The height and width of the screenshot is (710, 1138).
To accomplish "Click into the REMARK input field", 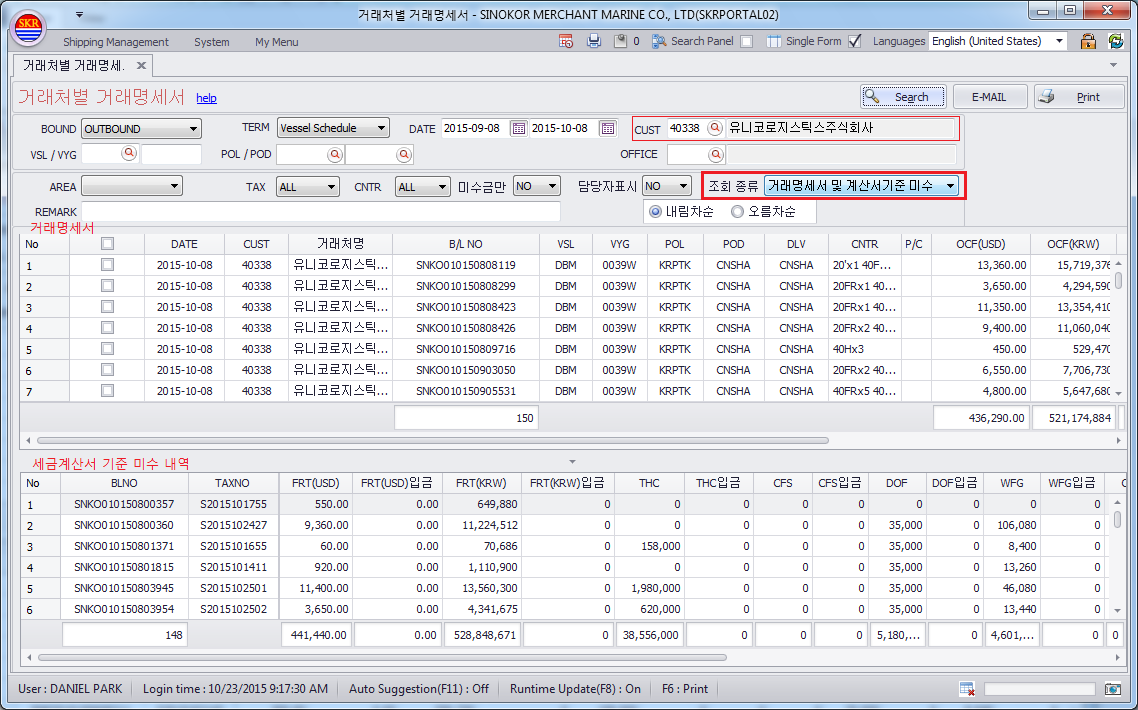I will 321,212.
